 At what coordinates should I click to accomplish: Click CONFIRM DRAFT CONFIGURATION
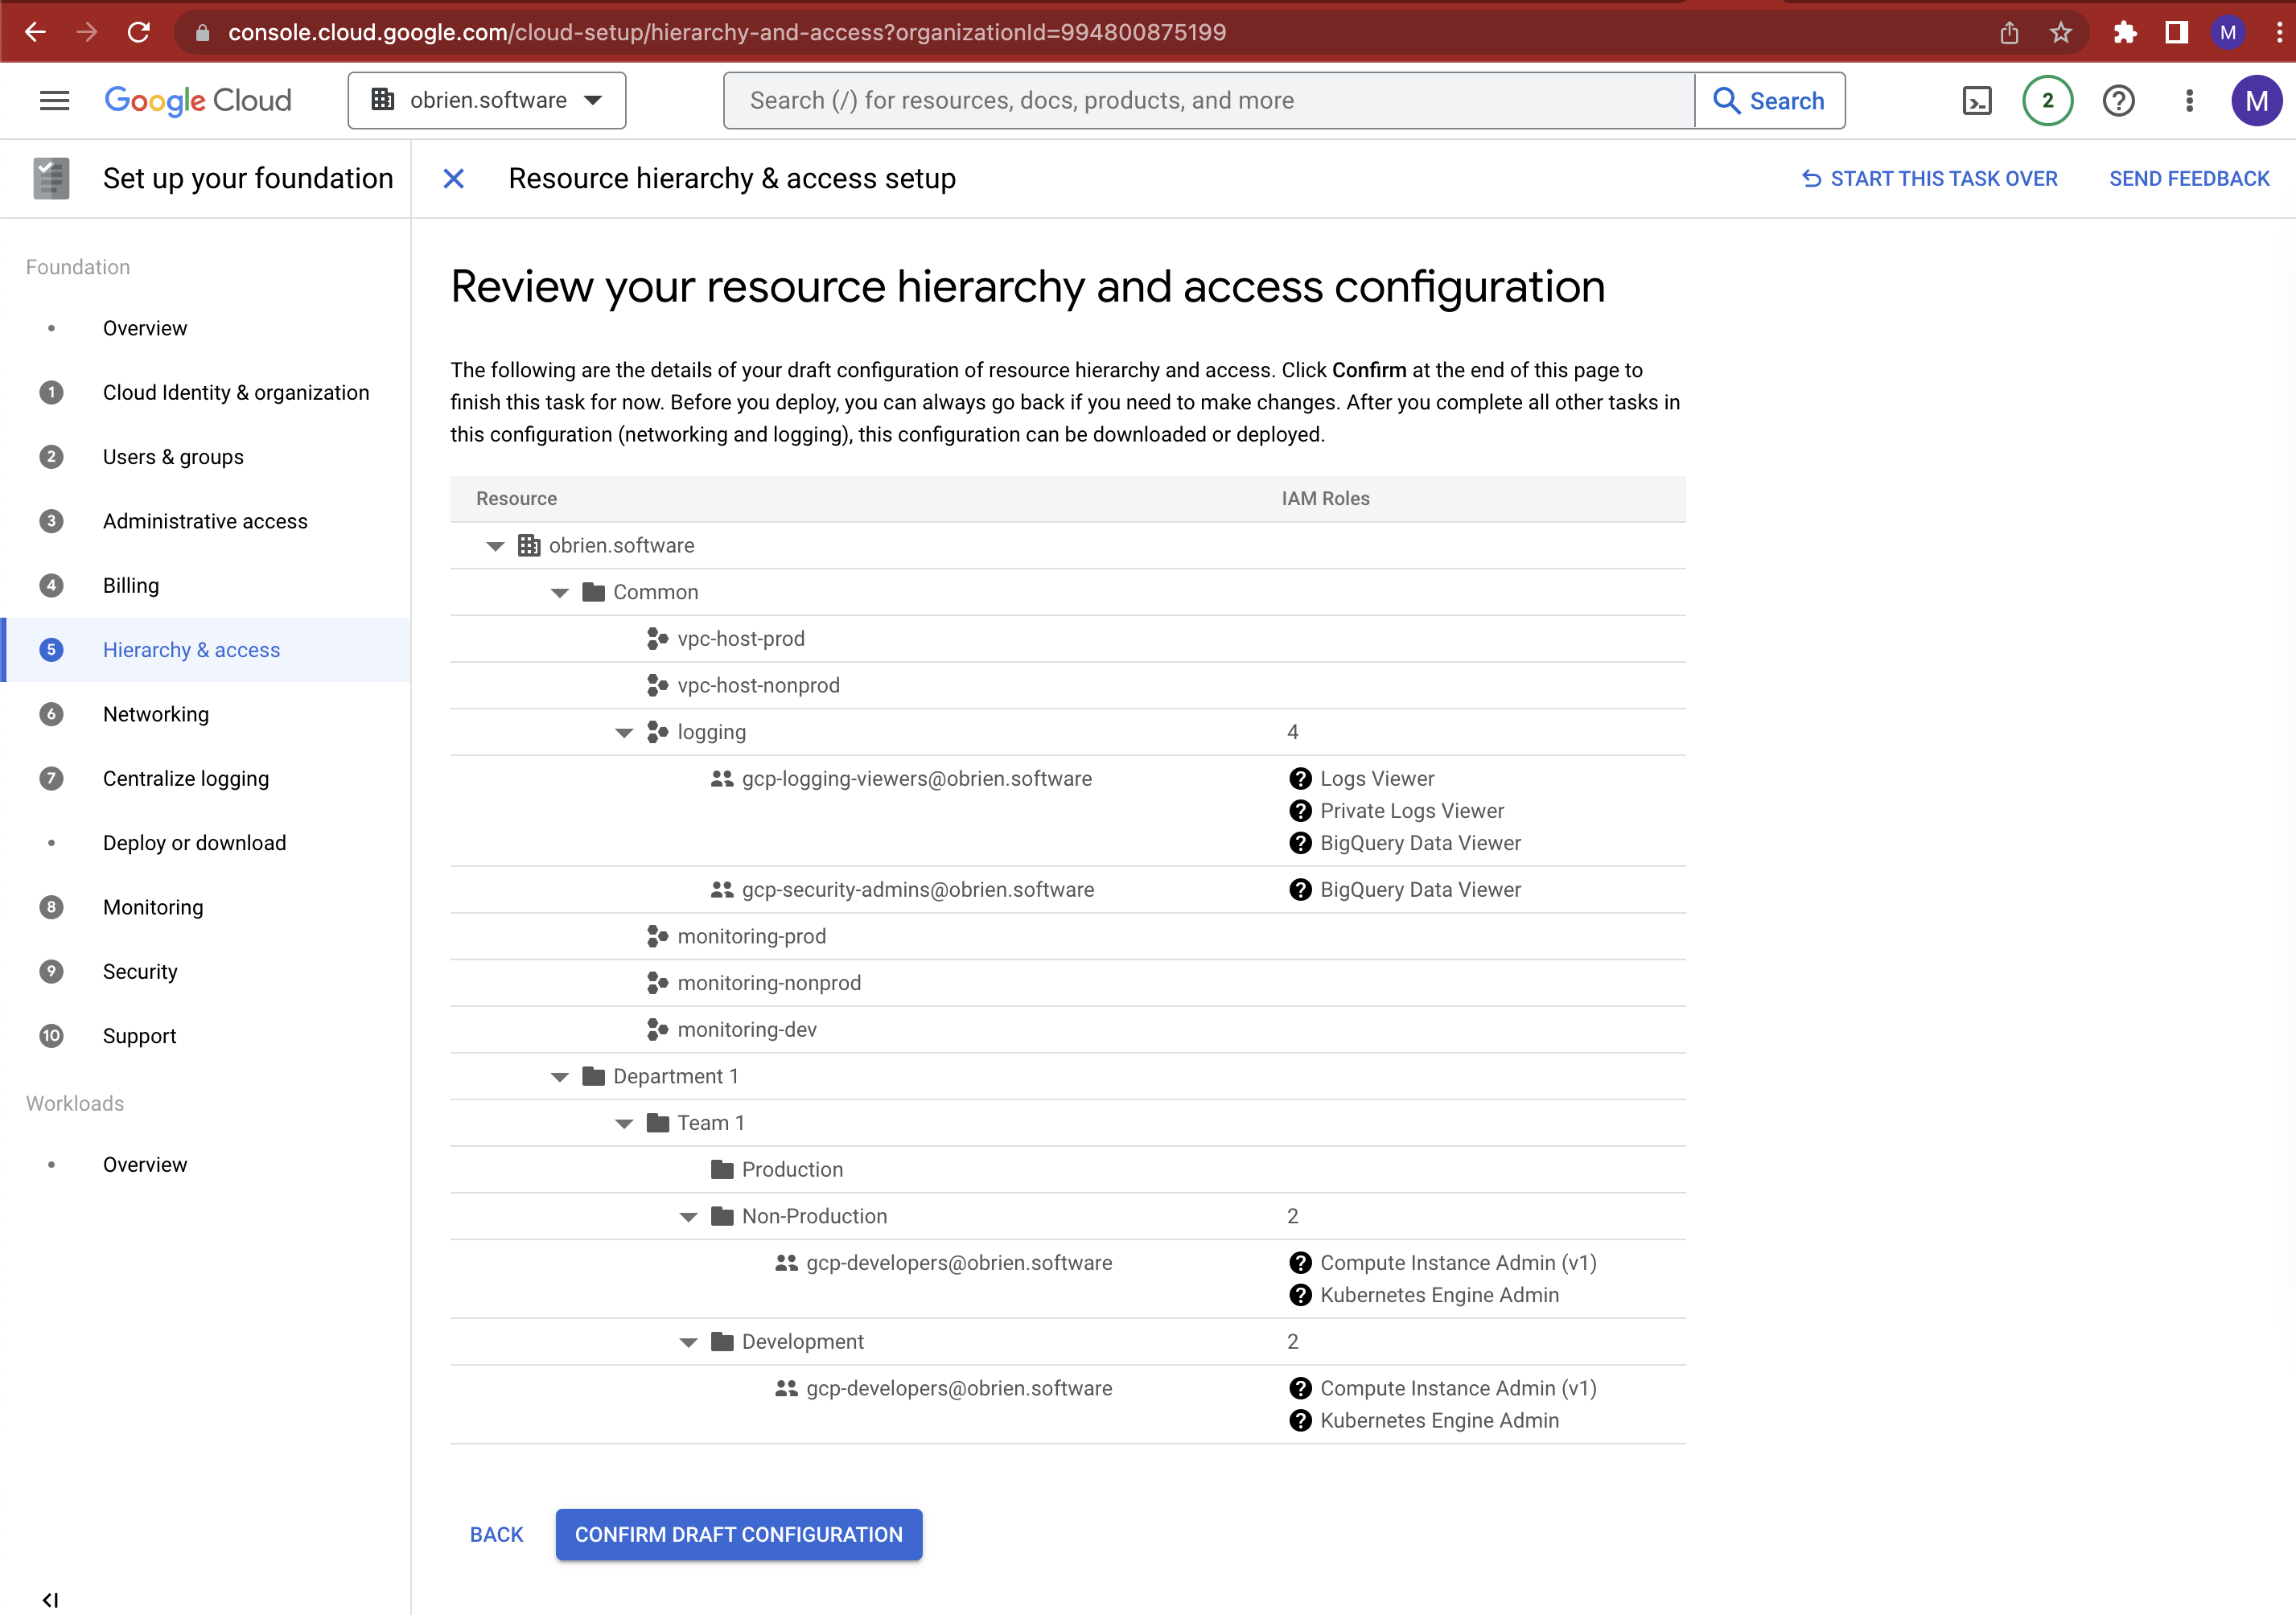point(738,1534)
